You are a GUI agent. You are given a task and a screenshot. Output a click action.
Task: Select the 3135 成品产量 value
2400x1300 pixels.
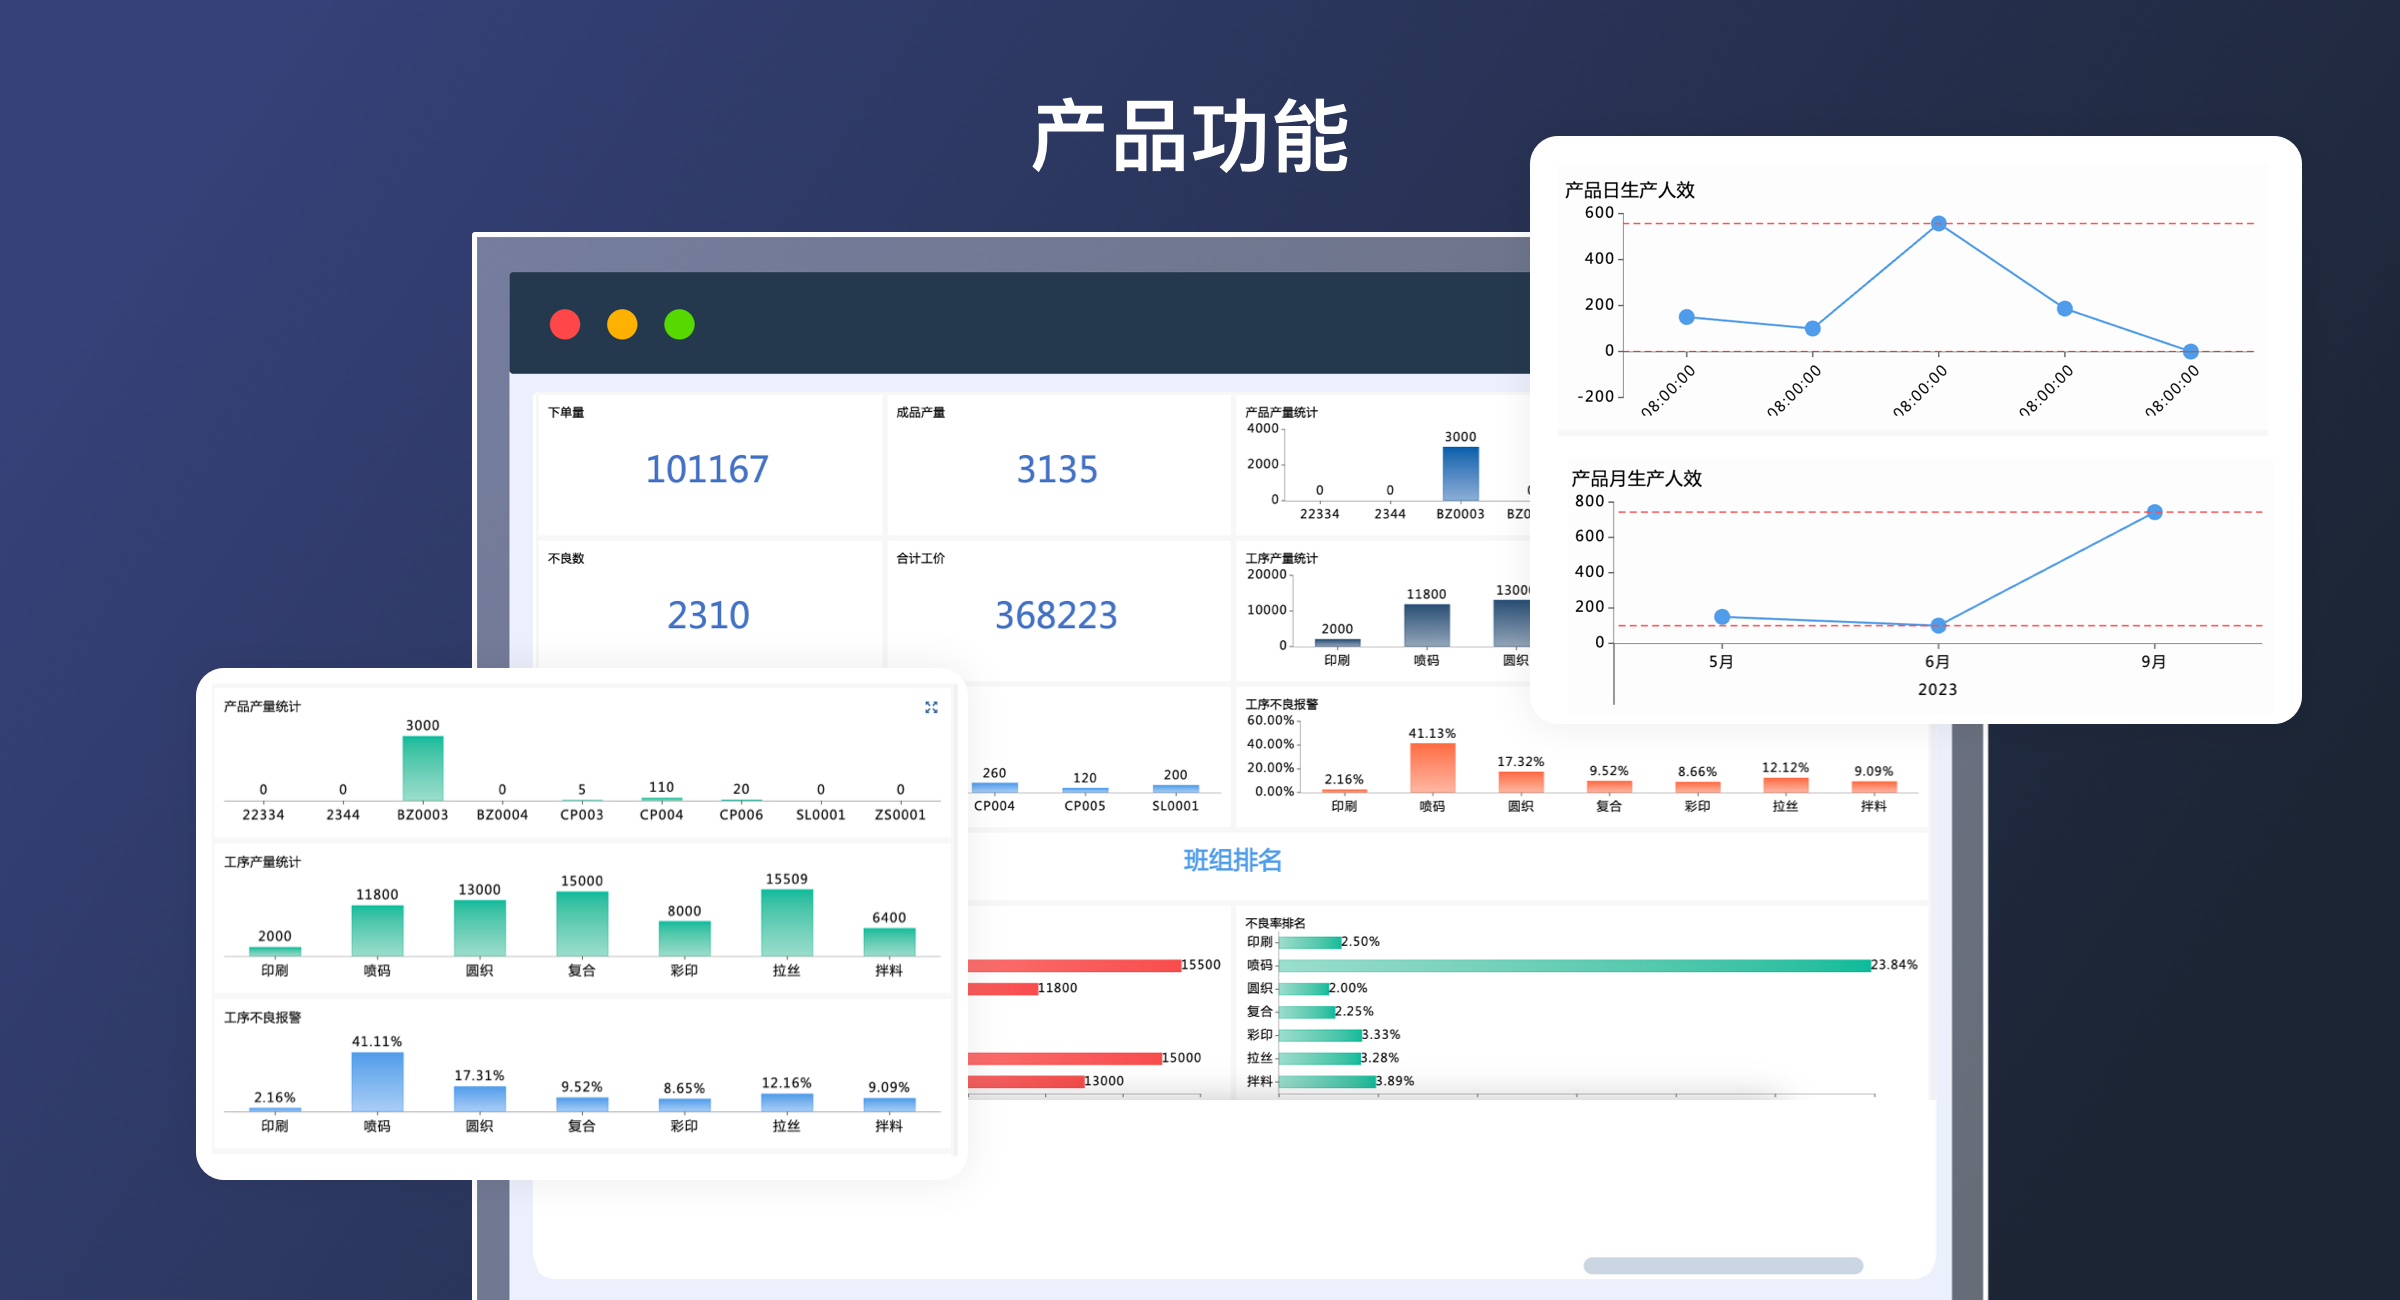click(1057, 469)
